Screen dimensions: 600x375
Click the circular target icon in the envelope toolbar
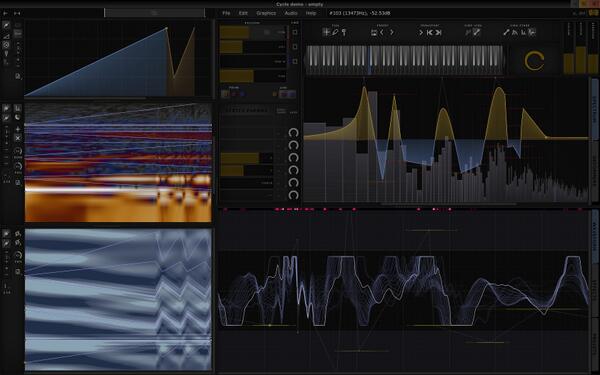tap(6, 45)
